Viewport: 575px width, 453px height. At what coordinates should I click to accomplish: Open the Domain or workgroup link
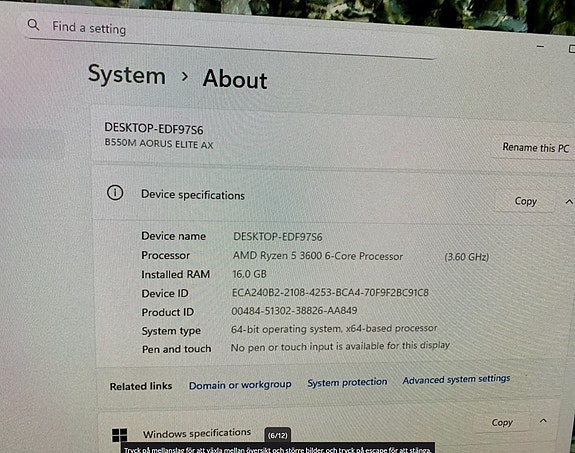click(240, 385)
